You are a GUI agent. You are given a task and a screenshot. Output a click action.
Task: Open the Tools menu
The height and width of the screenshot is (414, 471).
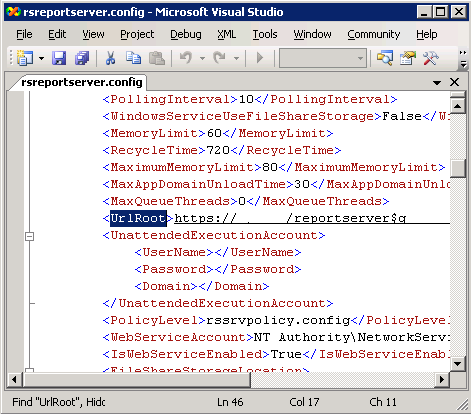pos(265,34)
